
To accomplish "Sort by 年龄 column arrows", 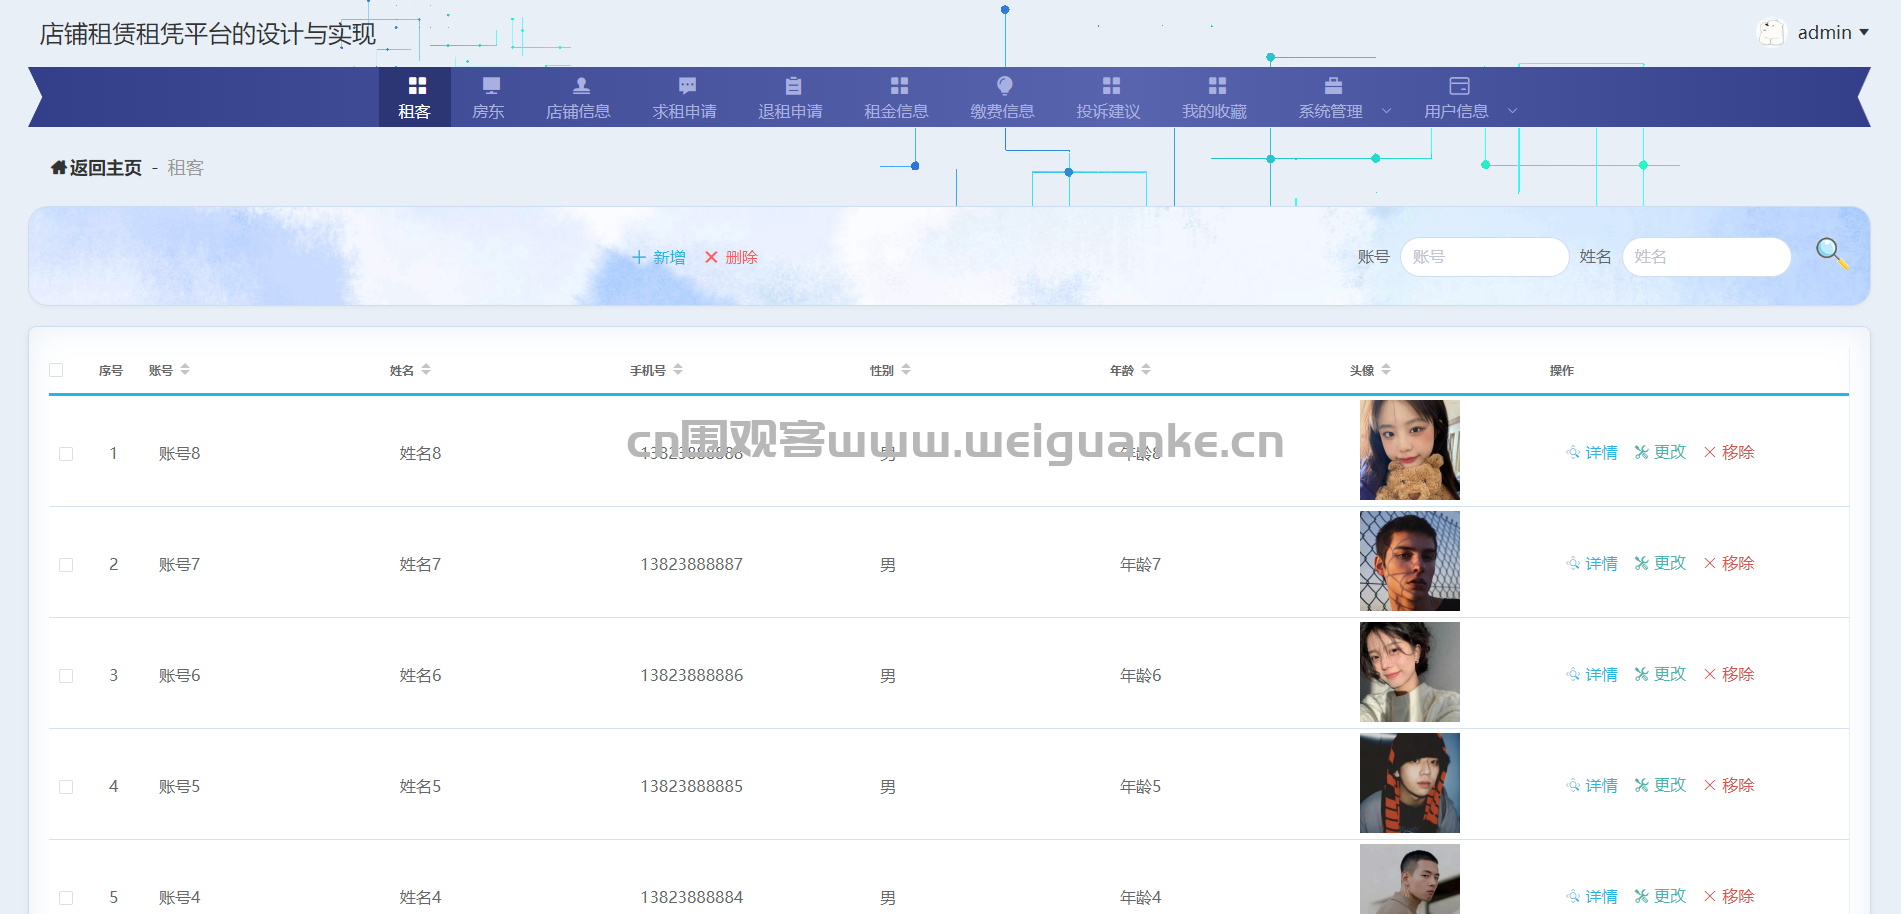I will pos(1146,370).
